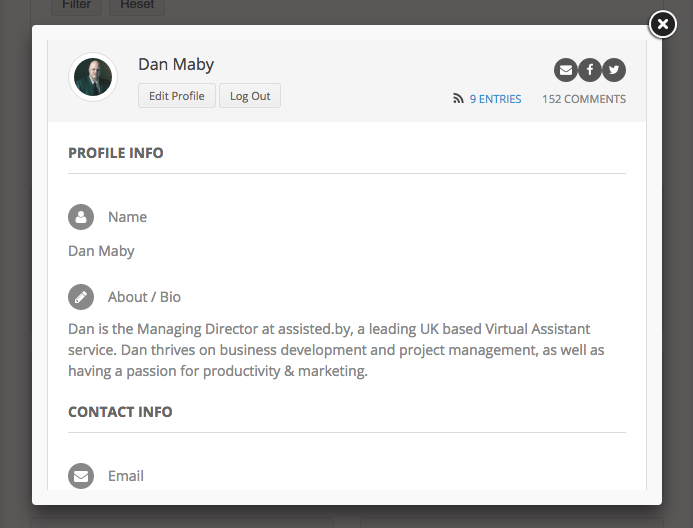Viewport: 693px width, 528px height.
Task: Click the RSS feed icon beside entries
Action: 458,99
